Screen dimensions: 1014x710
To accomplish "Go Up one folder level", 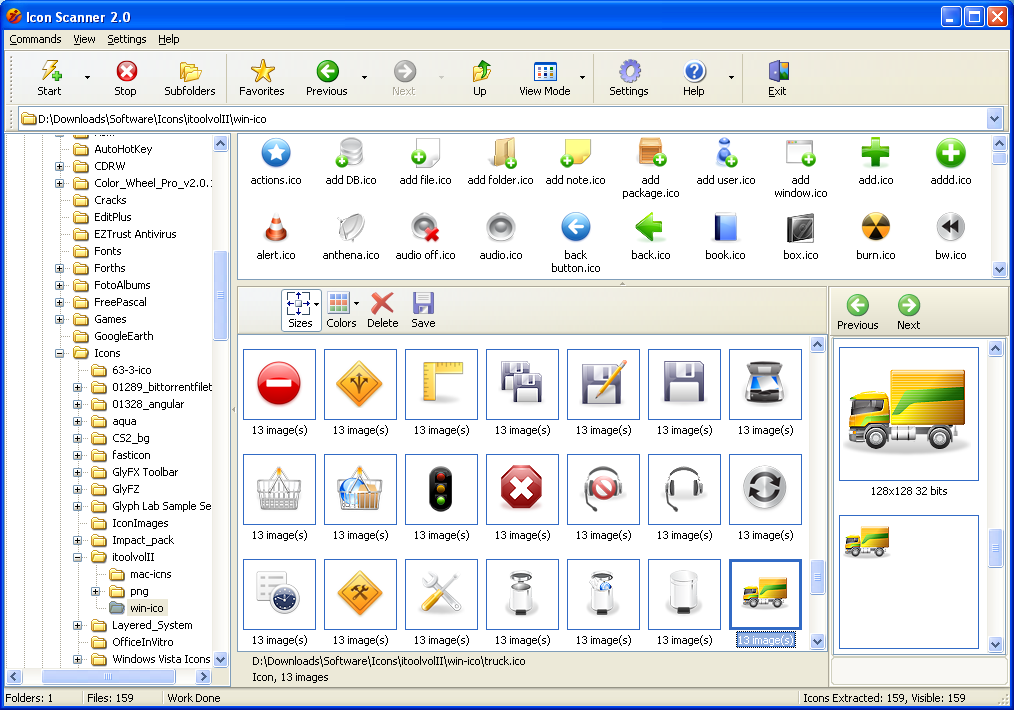I will point(480,73).
